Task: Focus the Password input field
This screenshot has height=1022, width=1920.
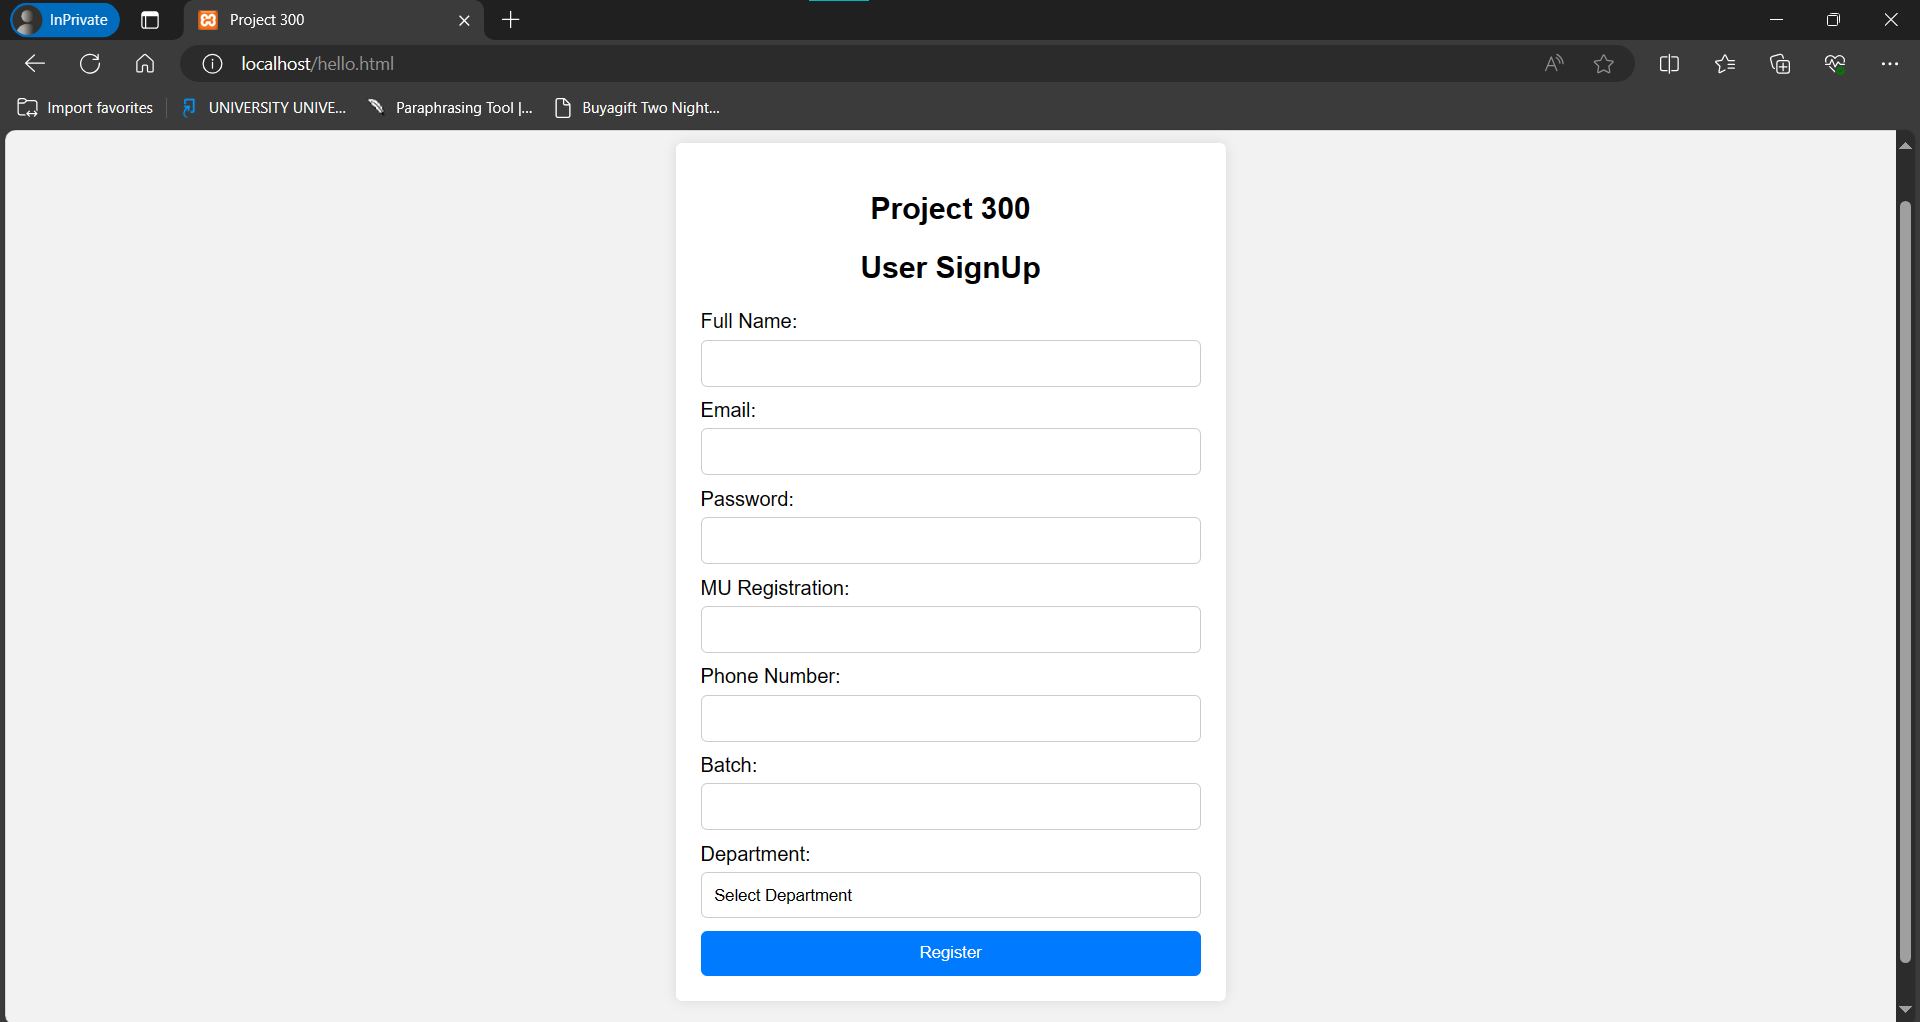Action: pyautogui.click(x=950, y=541)
